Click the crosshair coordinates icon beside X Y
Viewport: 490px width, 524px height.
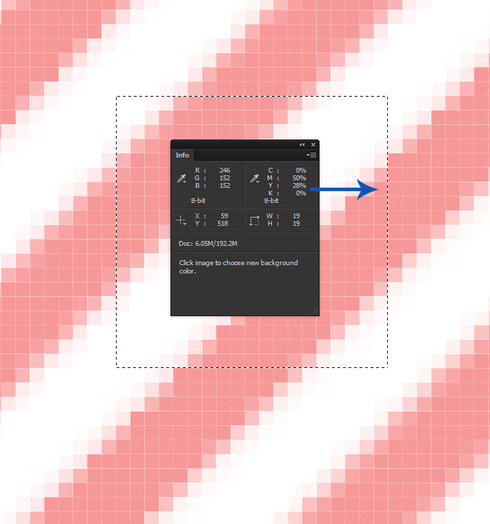point(181,220)
